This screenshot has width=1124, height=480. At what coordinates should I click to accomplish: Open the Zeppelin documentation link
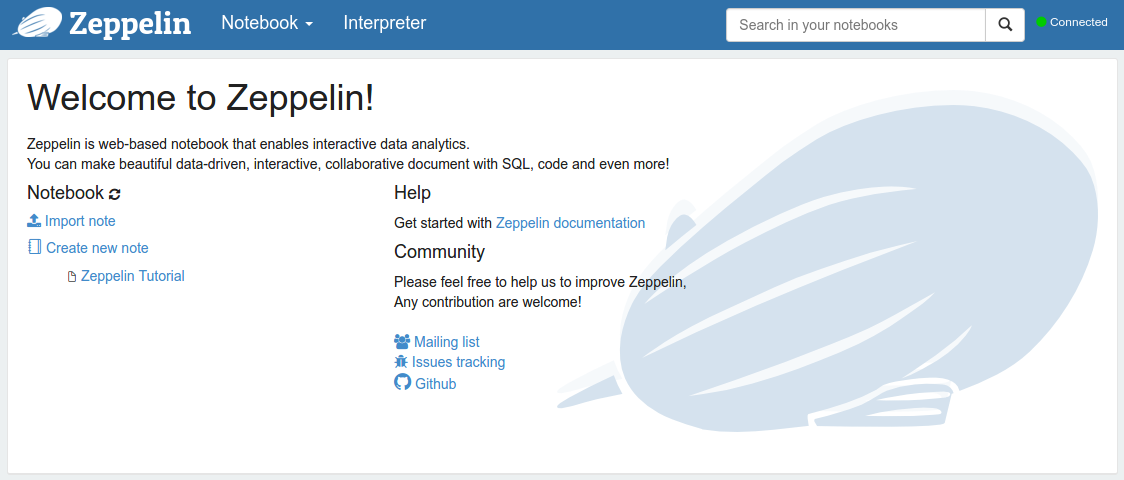pos(570,223)
